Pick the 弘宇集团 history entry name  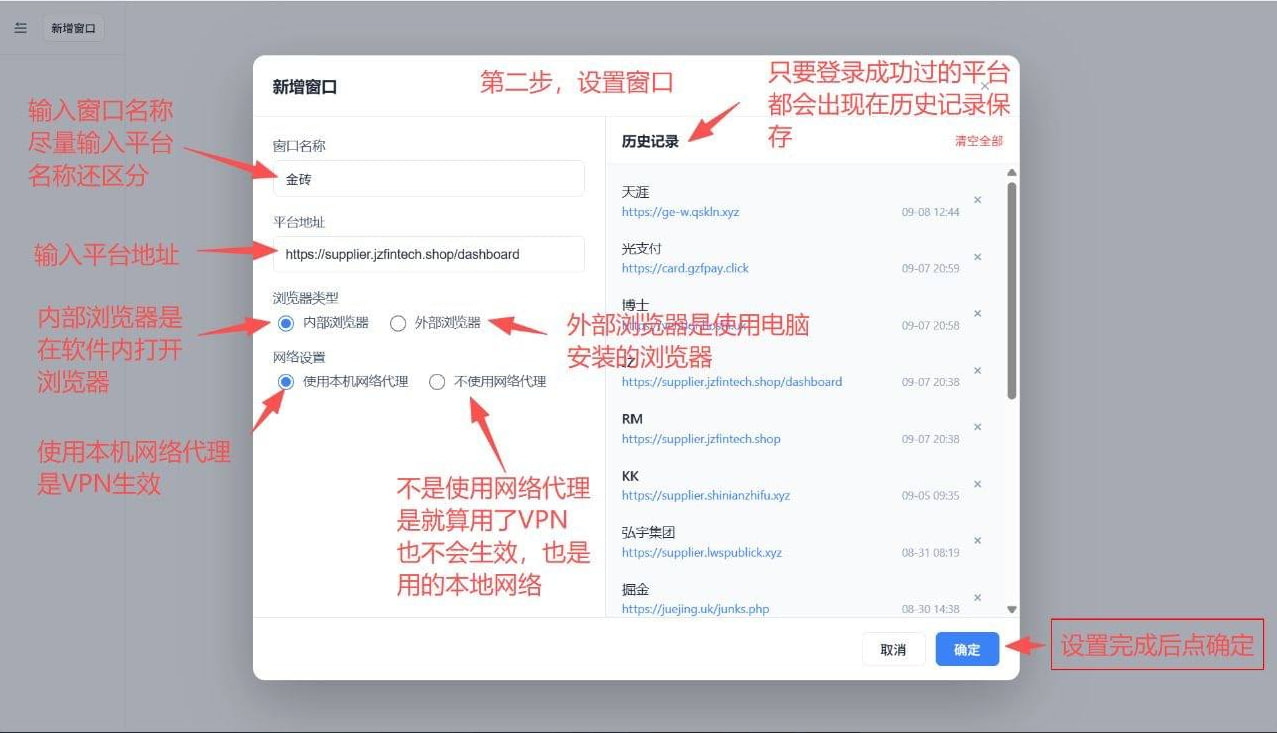coord(649,533)
